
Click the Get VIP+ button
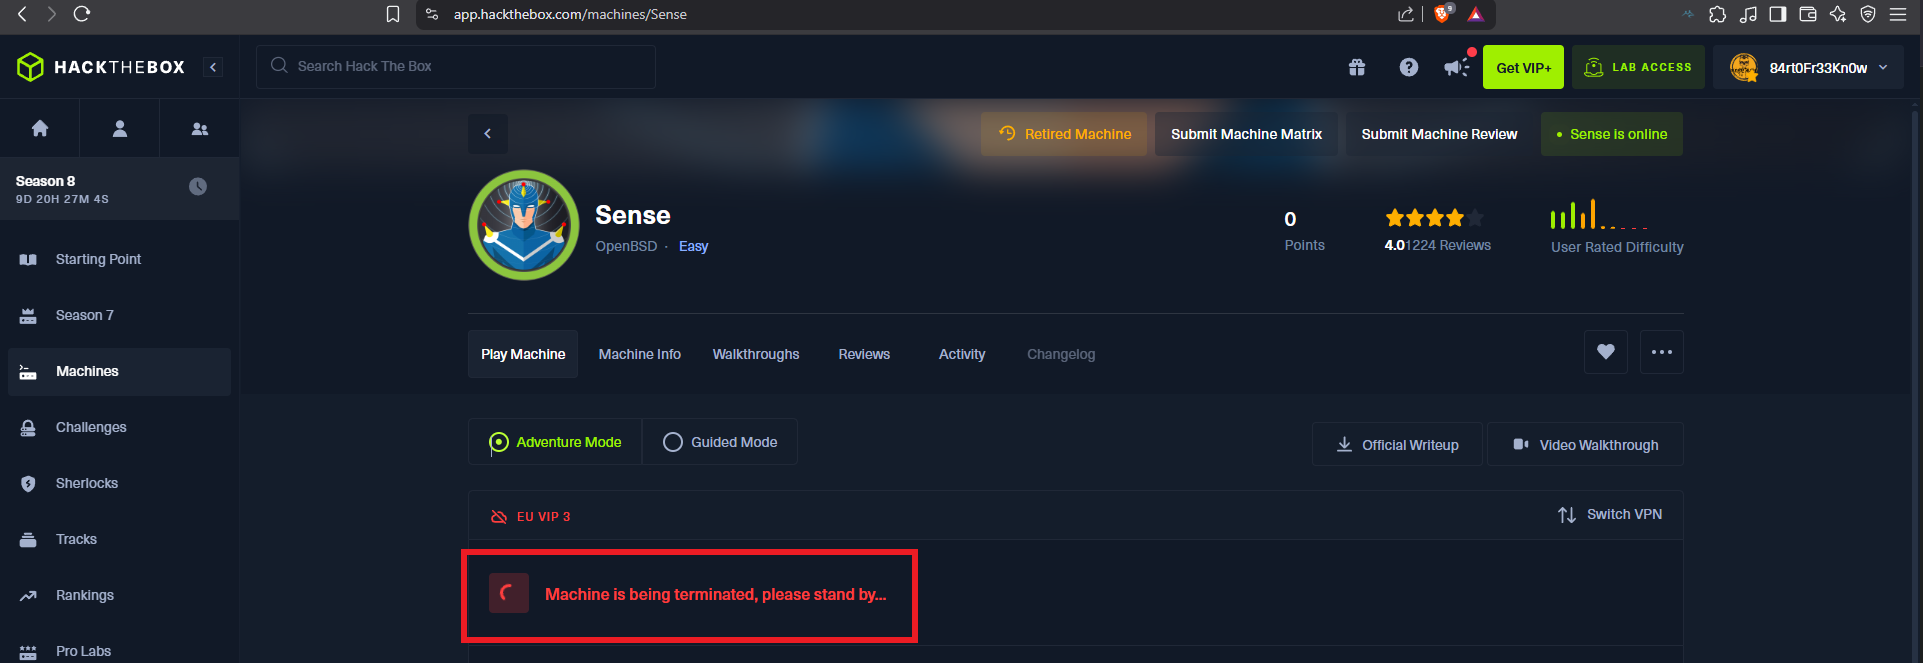click(1523, 67)
